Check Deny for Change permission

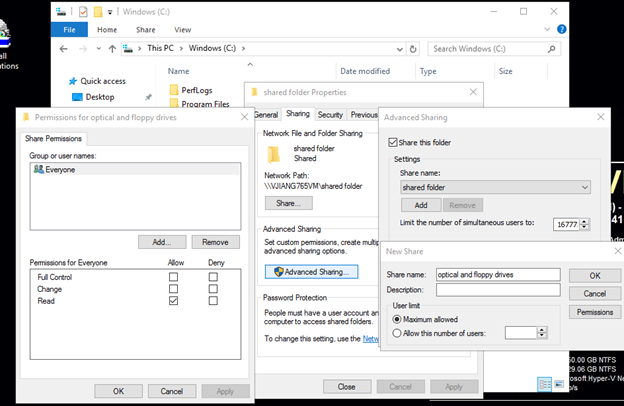tap(213, 289)
